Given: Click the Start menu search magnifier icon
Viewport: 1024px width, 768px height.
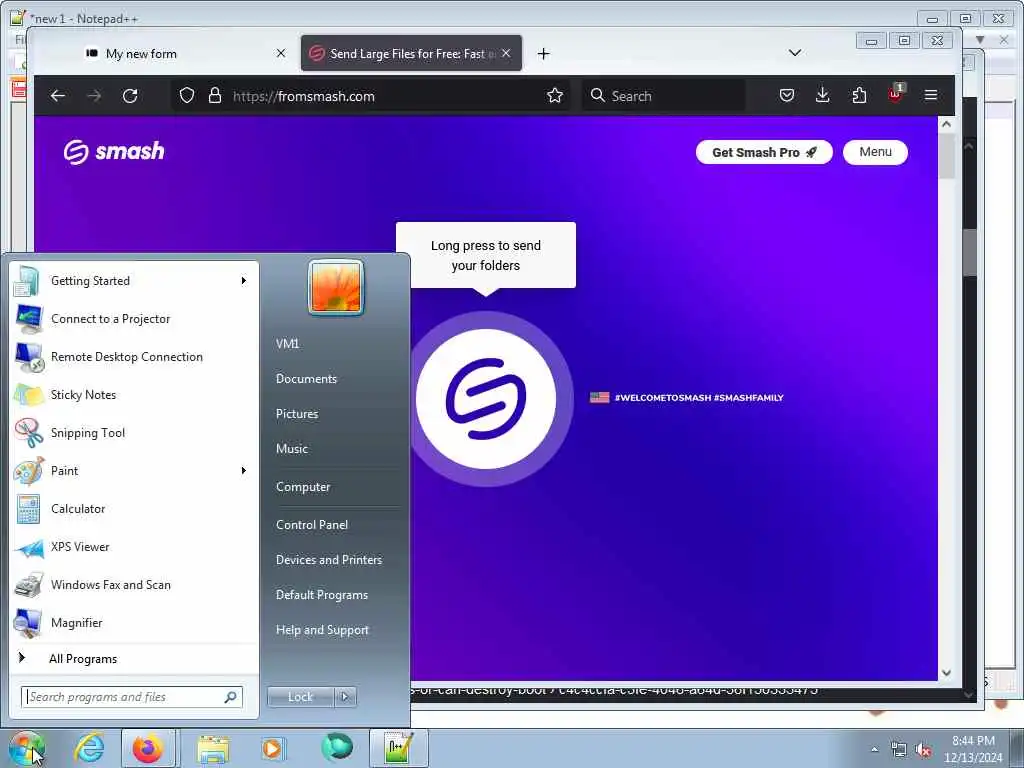Looking at the screenshot, I should click(x=230, y=697).
